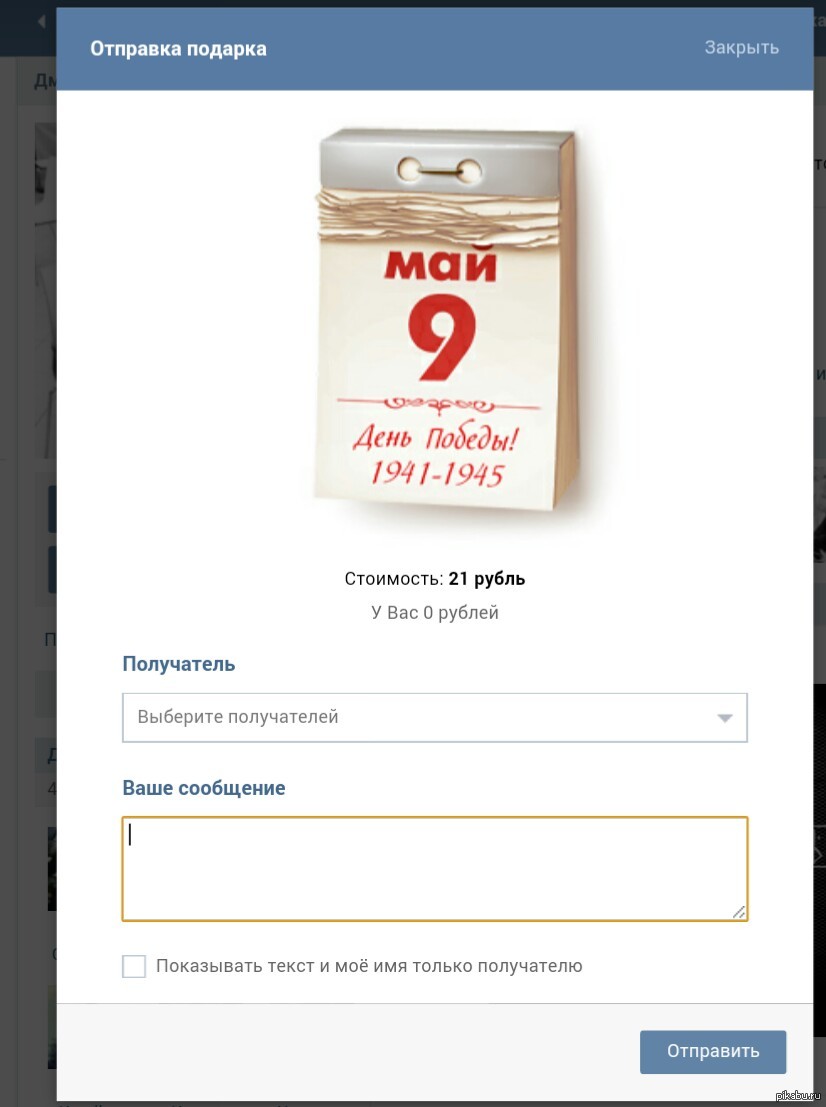
Task: Close the dialog via 'Закрыть'
Action: coord(741,47)
